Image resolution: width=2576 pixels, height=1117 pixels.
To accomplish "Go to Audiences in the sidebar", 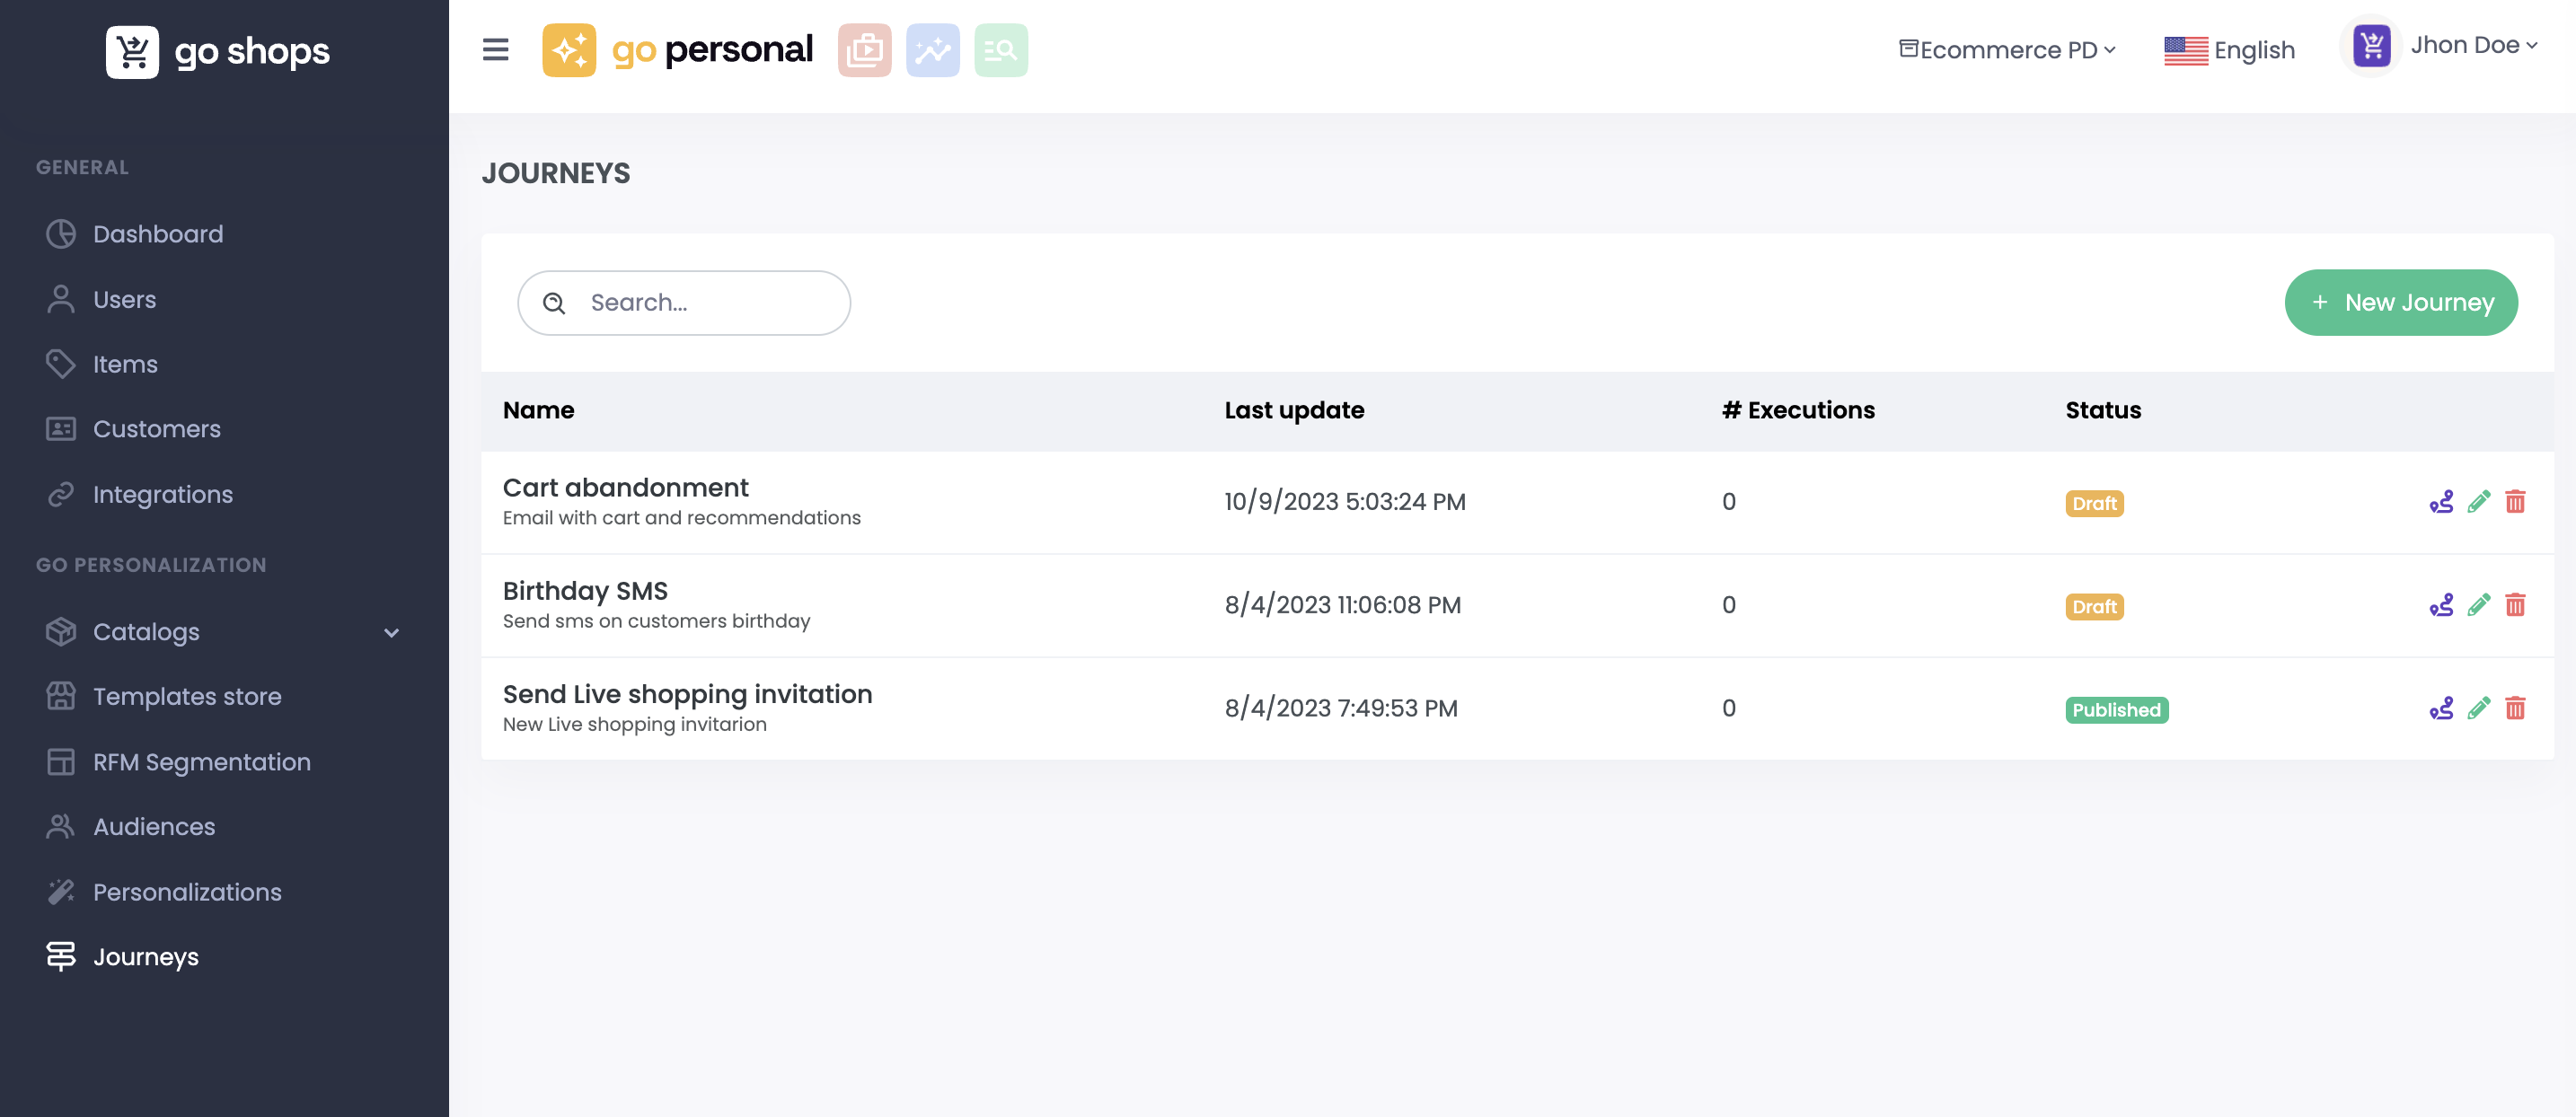I will [154, 826].
